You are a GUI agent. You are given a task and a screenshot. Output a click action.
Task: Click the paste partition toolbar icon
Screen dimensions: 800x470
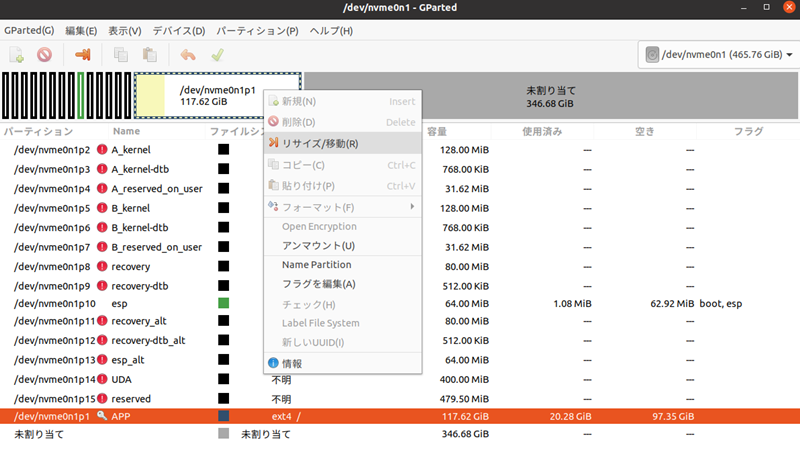click(x=149, y=55)
